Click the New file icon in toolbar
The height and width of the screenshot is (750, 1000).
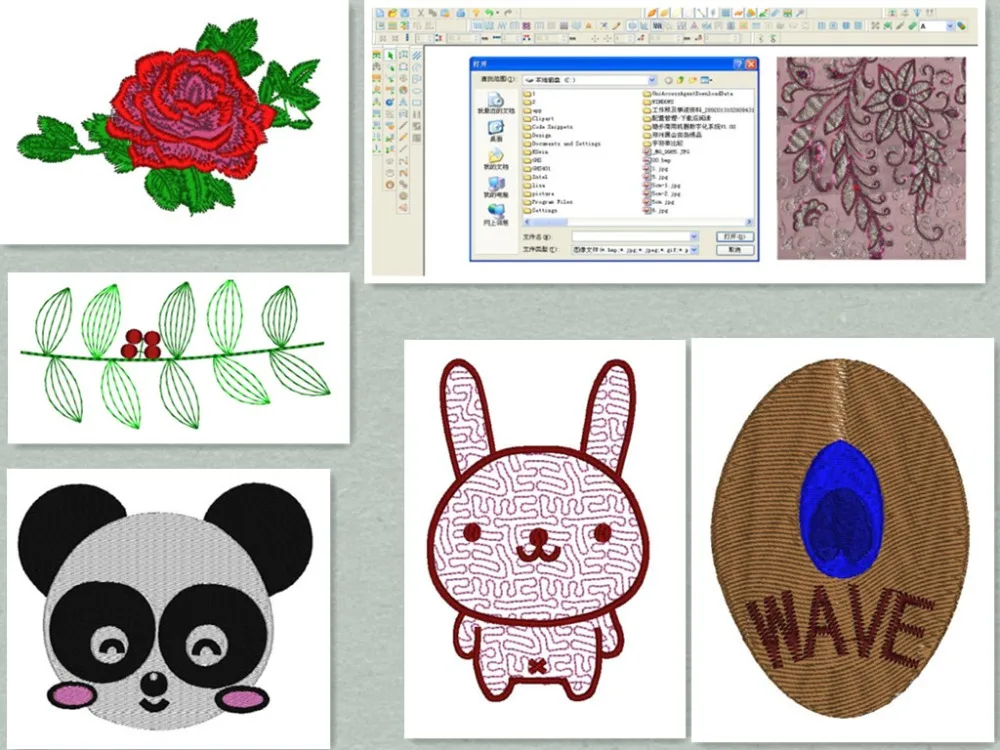tap(380, 13)
